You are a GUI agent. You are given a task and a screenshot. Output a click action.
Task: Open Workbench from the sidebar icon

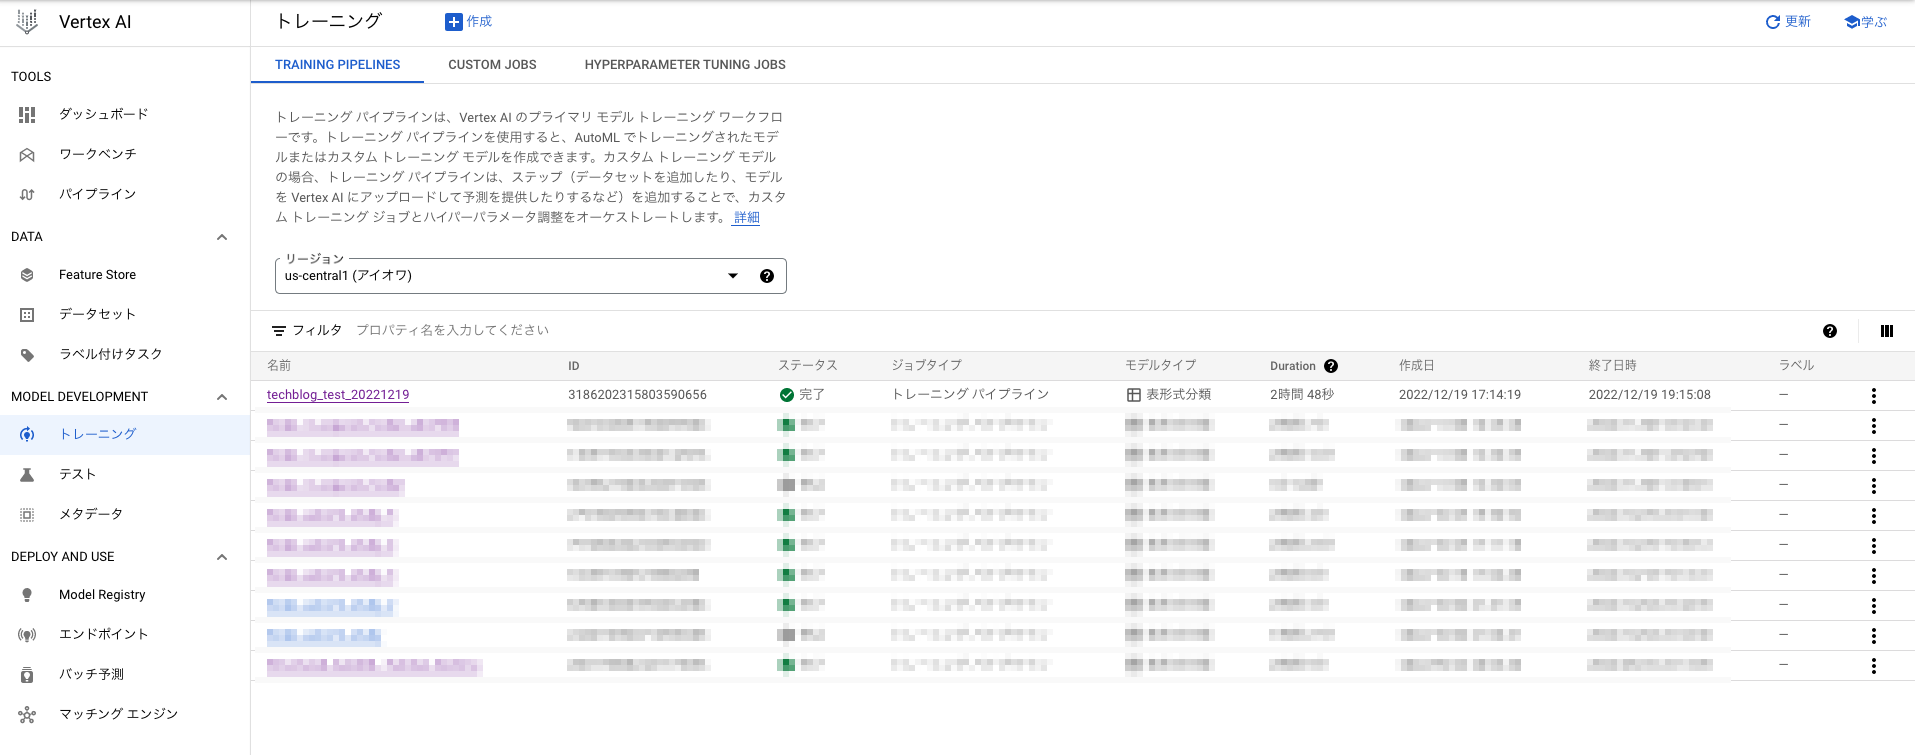27,155
